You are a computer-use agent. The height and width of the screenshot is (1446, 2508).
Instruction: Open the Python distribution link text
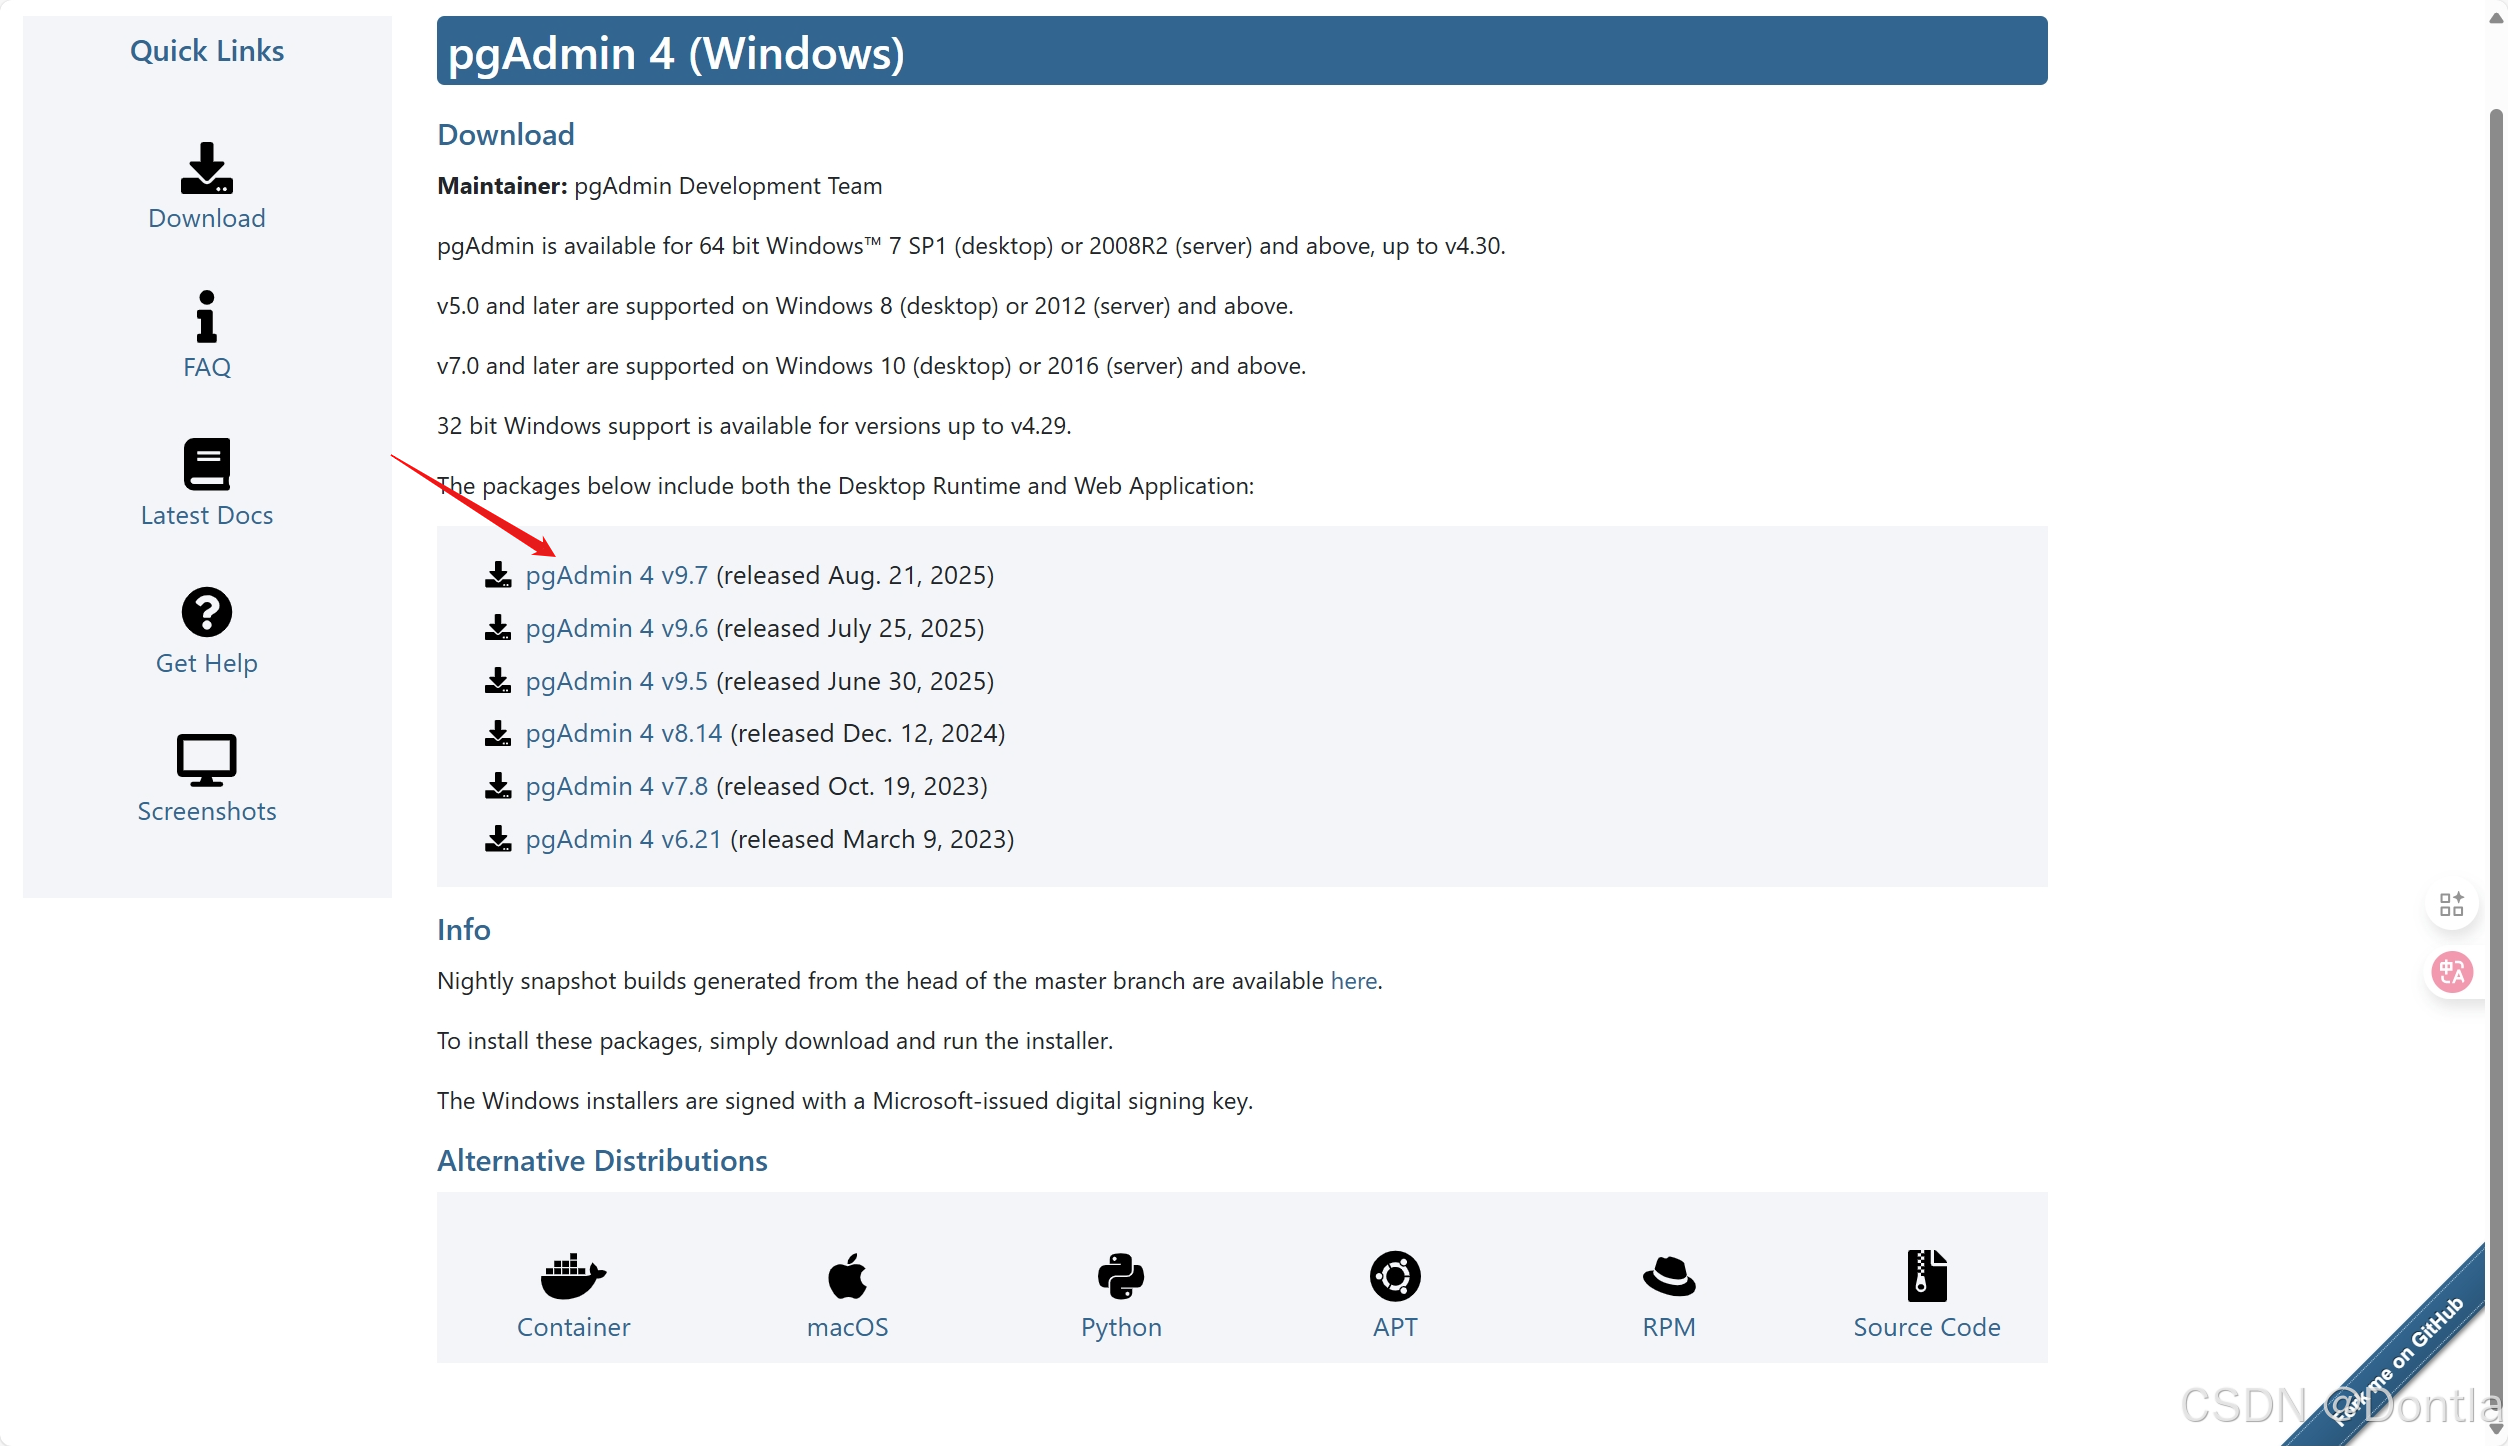[1122, 1327]
